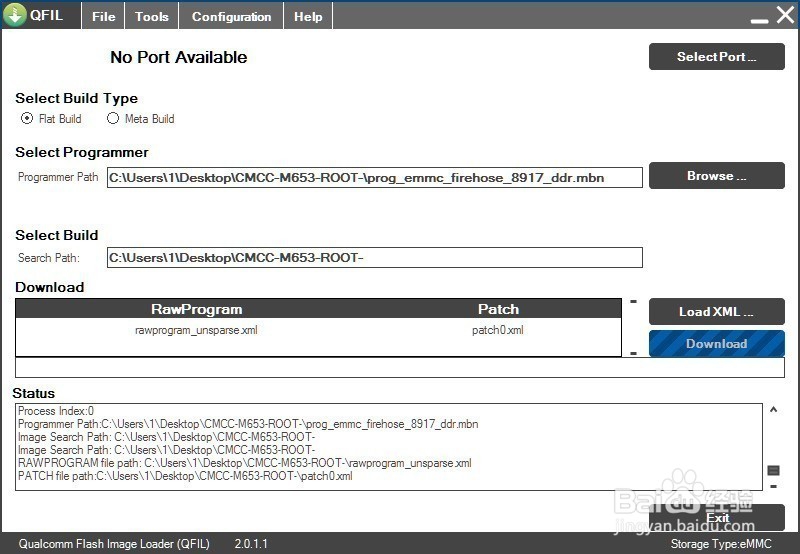
Task: Click the status log scrollbar thumb
Action: coord(773,470)
